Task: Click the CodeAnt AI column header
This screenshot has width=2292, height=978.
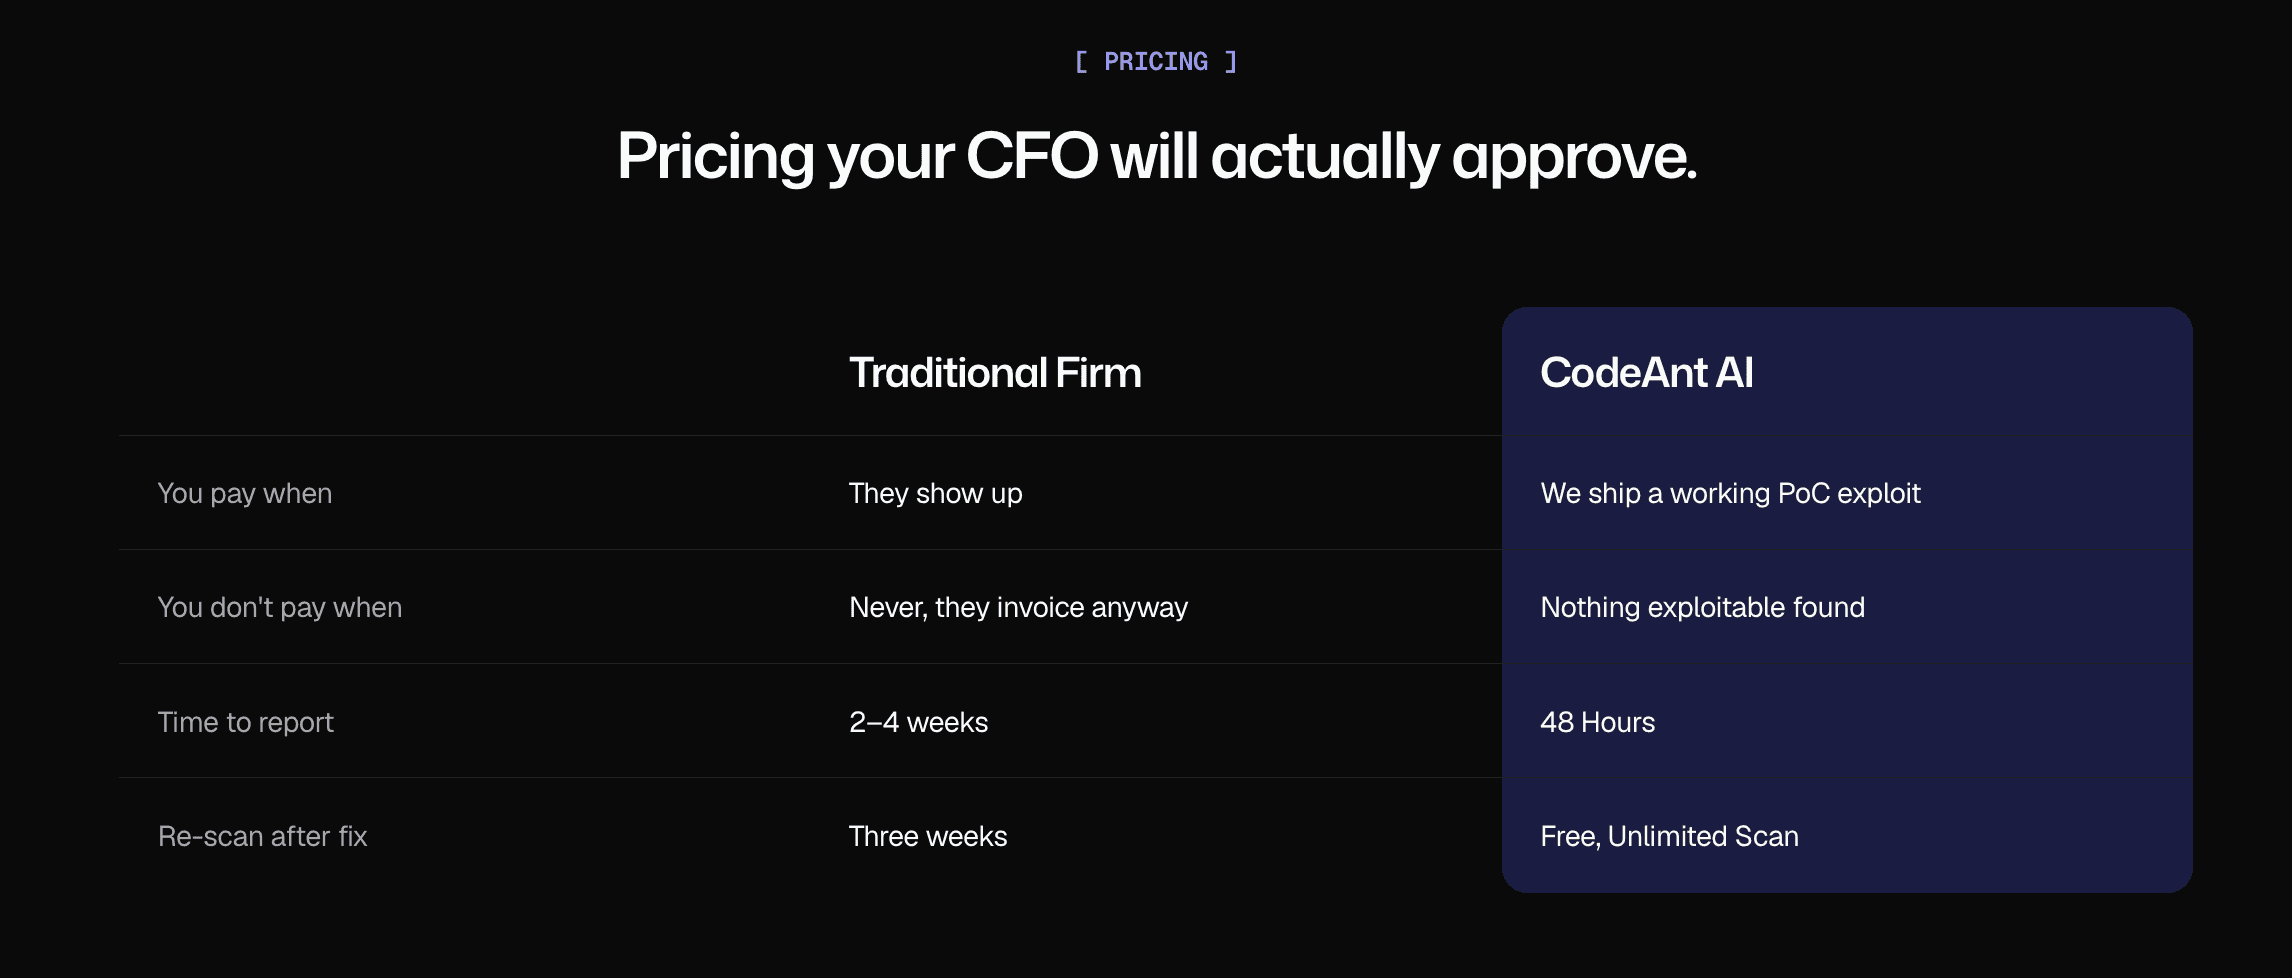Action: tap(1646, 372)
